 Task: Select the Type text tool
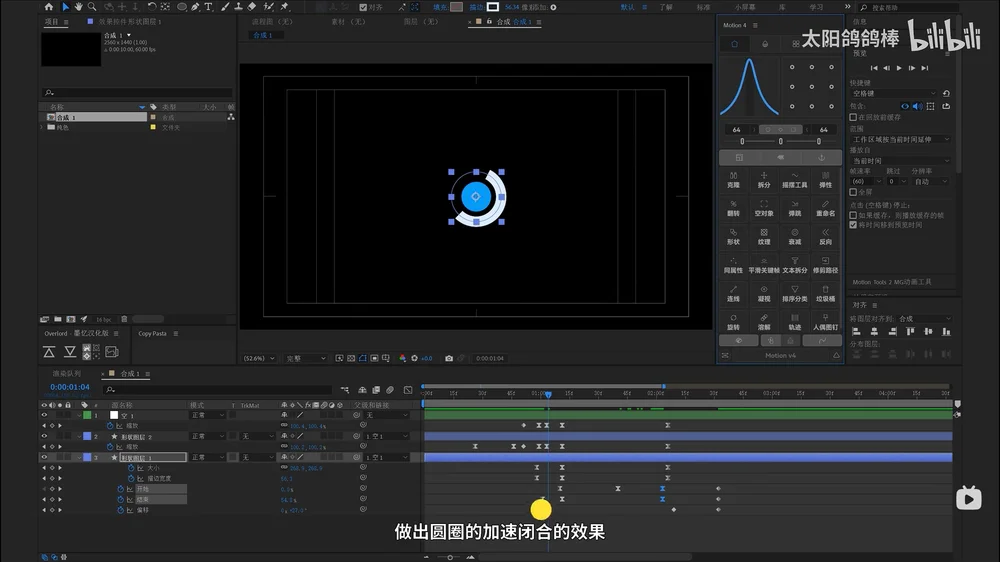pos(208,7)
